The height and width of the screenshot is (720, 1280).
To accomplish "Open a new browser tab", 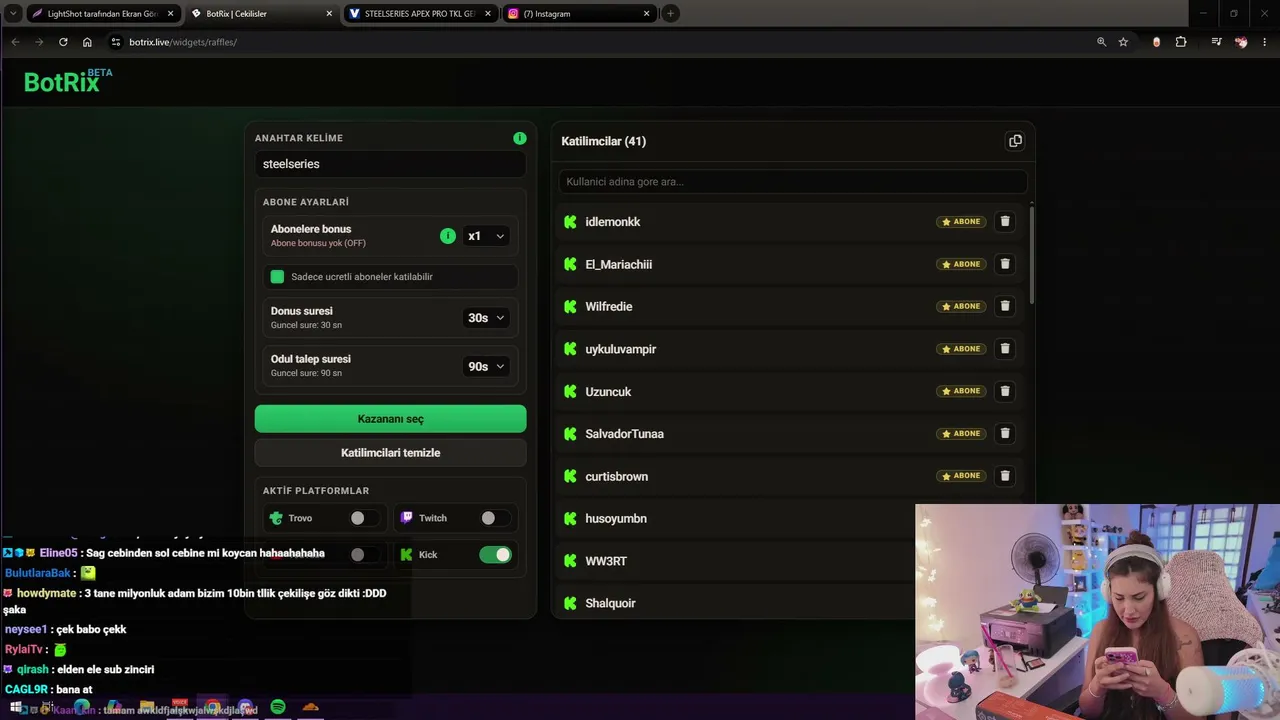I will tap(670, 14).
